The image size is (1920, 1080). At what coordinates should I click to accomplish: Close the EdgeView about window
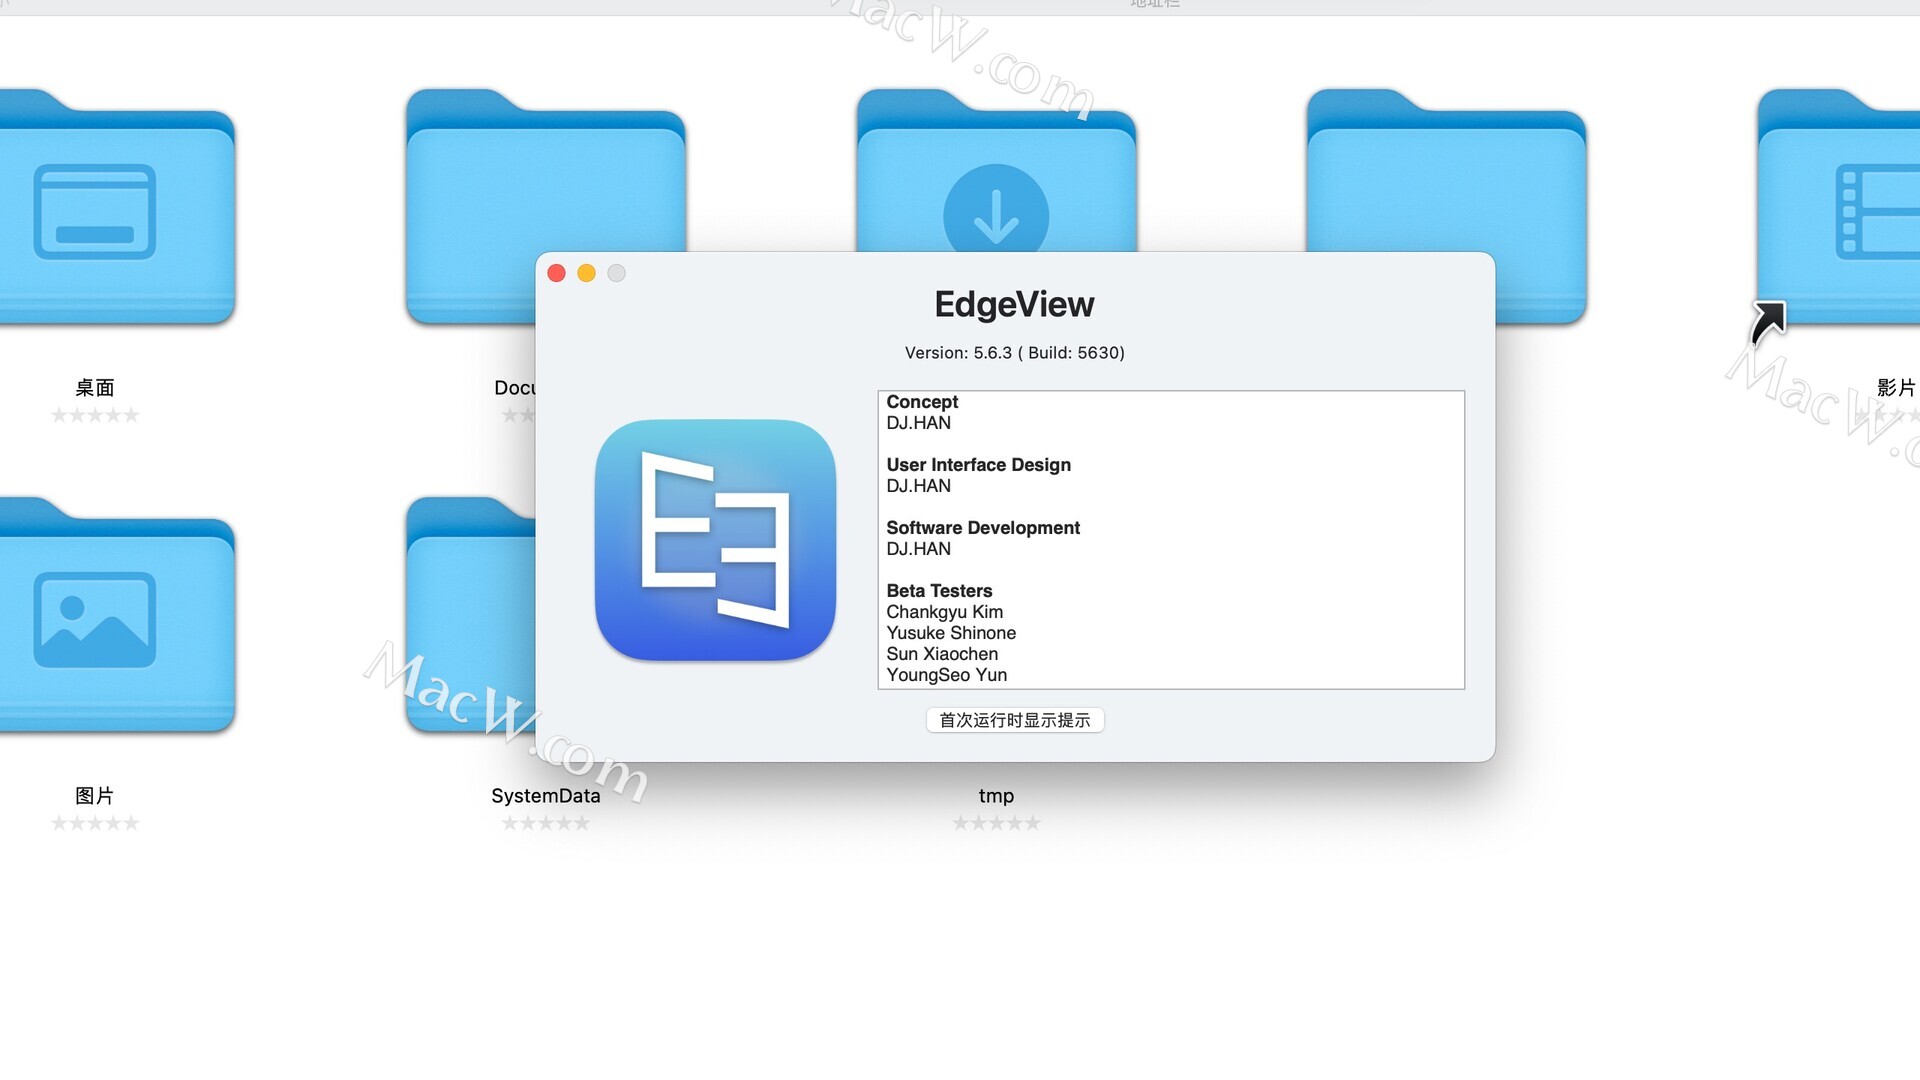pos(557,273)
